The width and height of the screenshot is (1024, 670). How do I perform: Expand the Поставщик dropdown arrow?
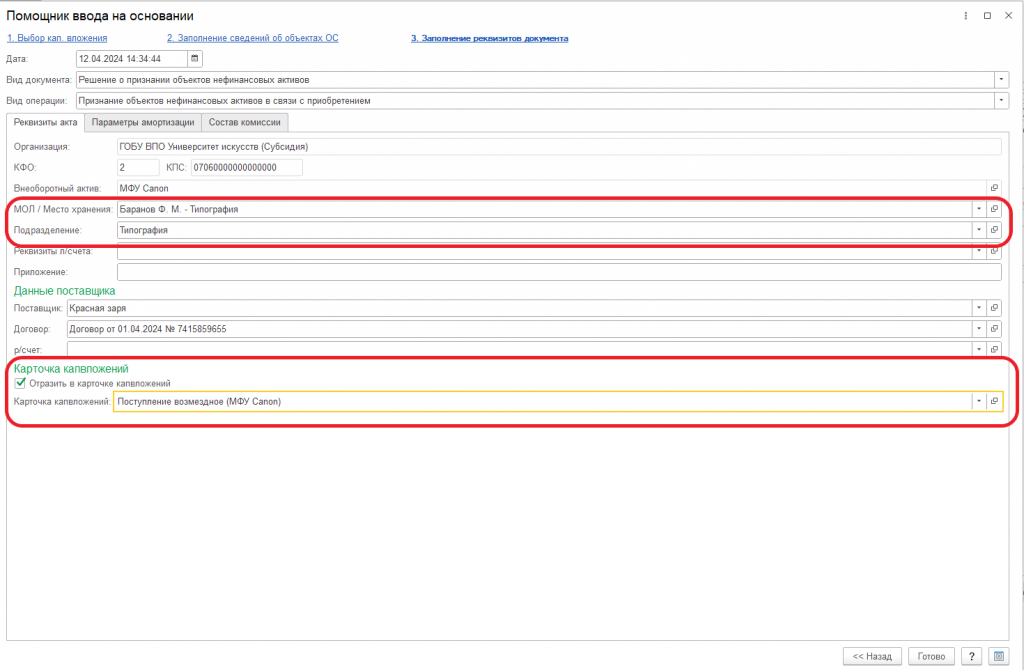click(x=979, y=308)
